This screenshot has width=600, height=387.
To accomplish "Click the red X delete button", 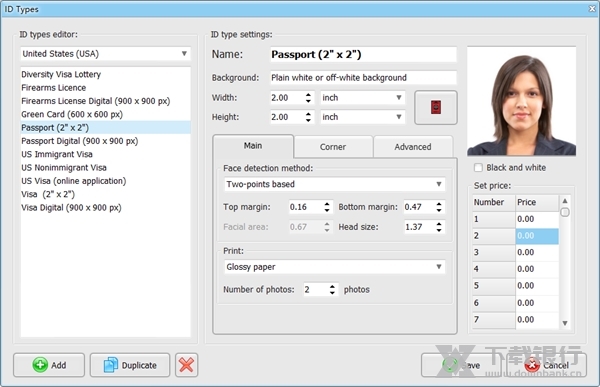I will pyautogui.click(x=186, y=365).
